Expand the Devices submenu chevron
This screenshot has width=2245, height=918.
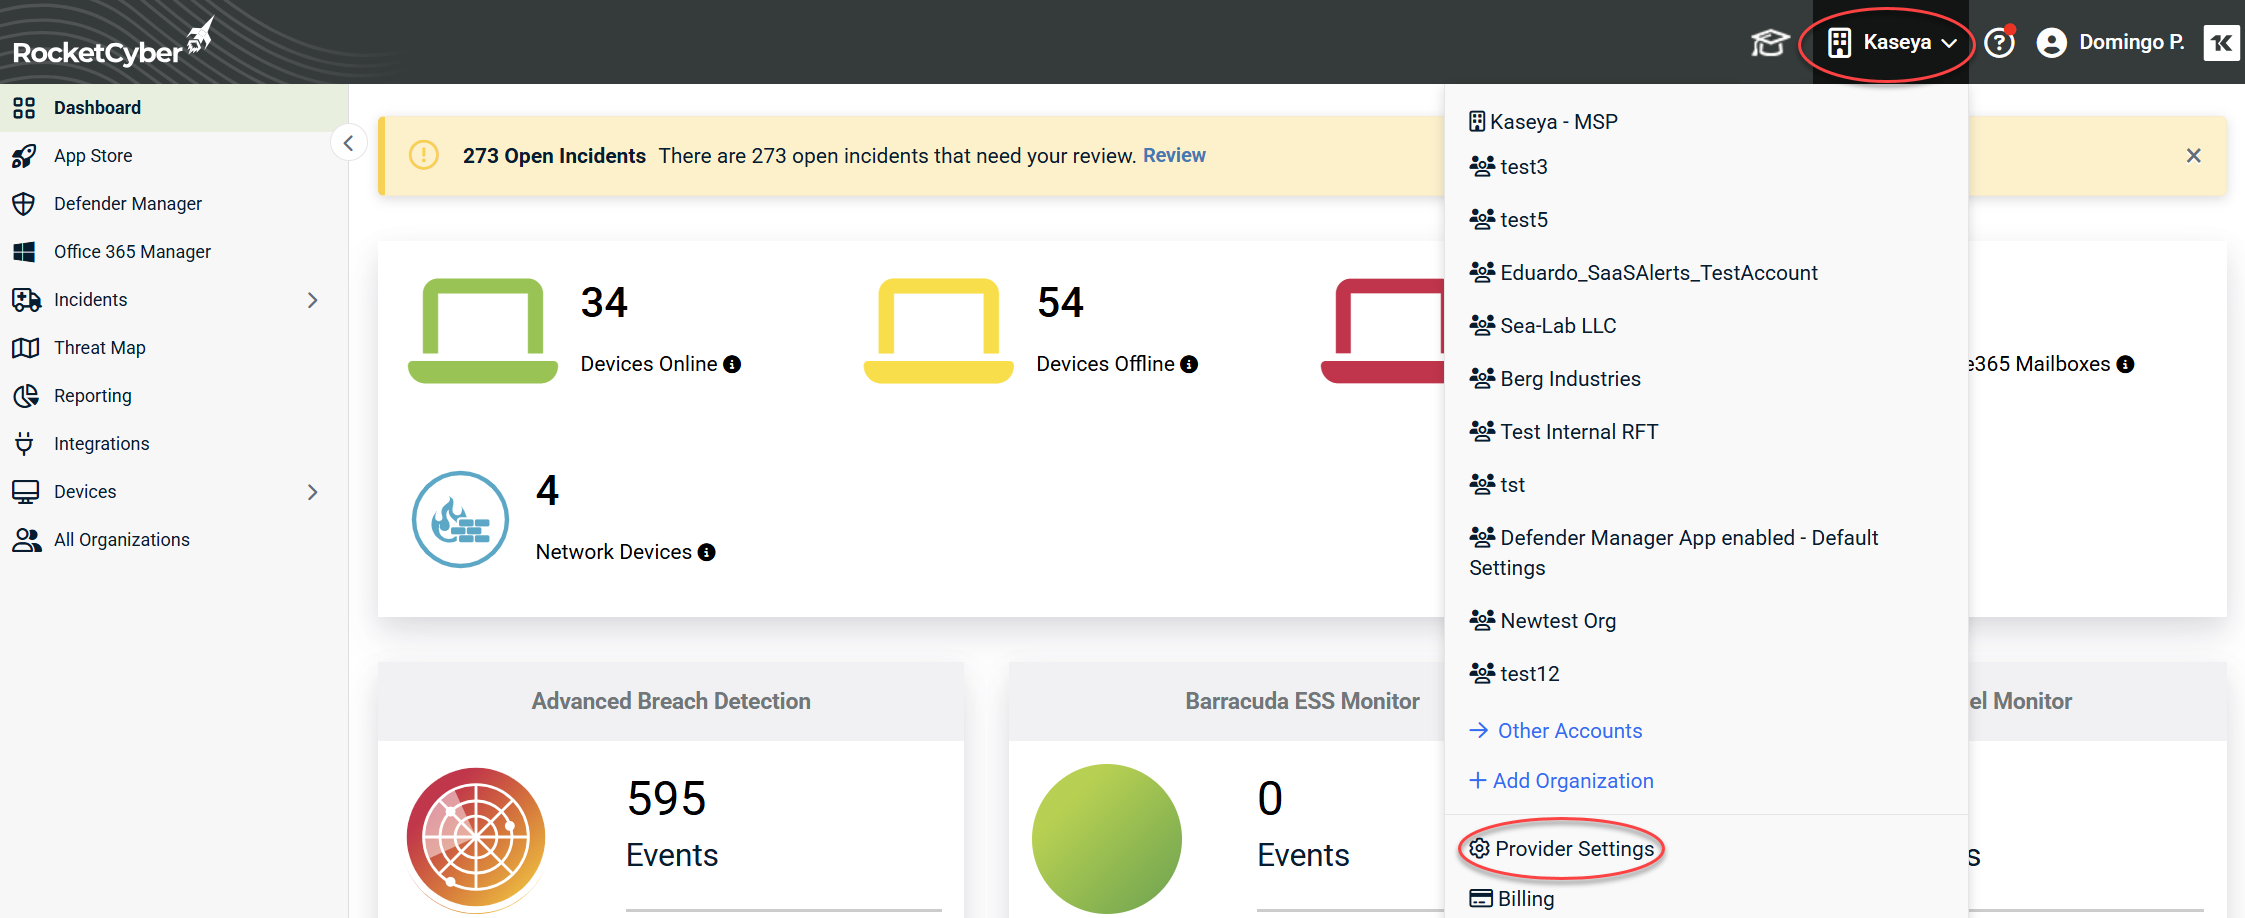[313, 492]
